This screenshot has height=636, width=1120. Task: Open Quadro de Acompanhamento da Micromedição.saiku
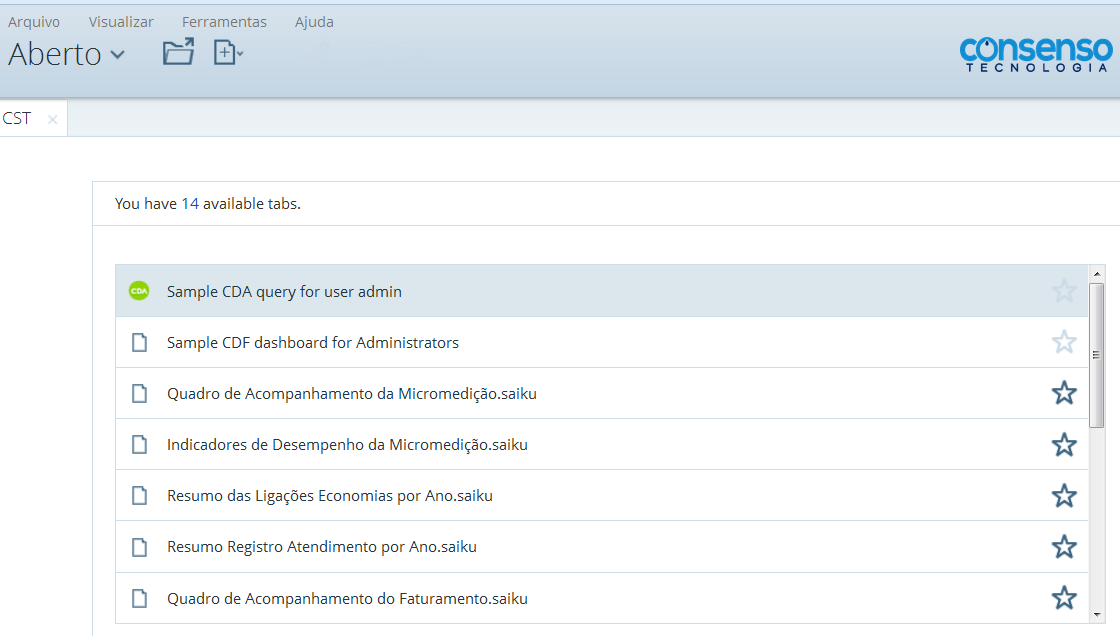tap(352, 393)
